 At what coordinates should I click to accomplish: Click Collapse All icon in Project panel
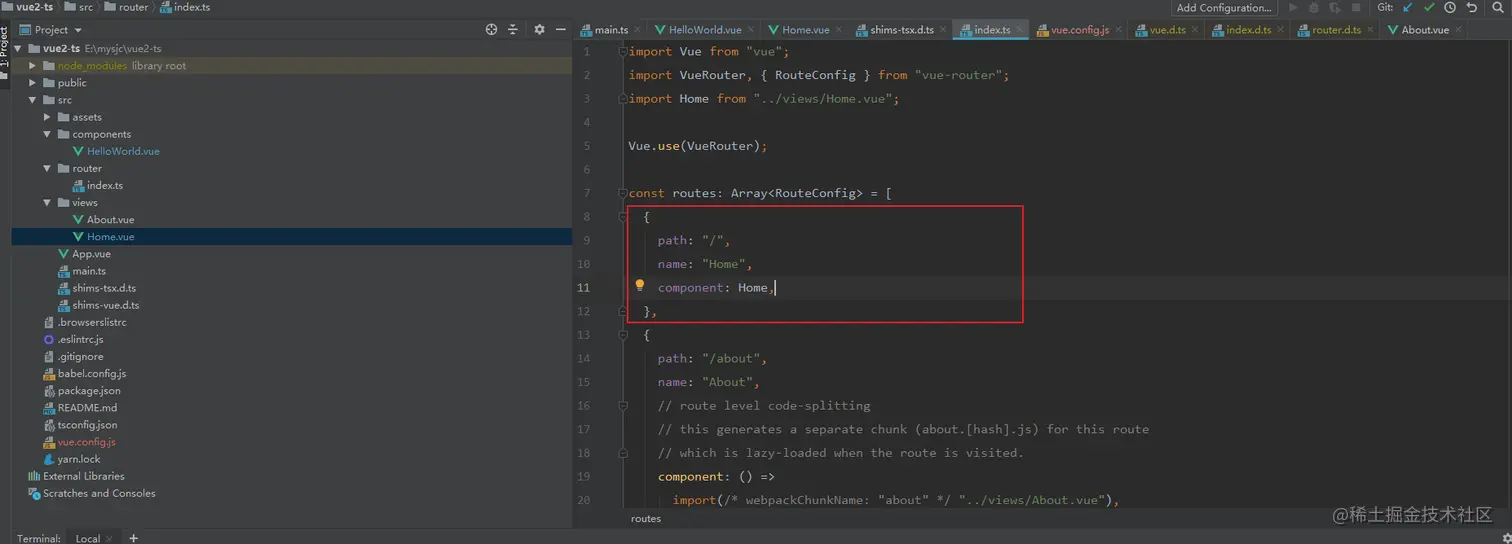point(513,30)
